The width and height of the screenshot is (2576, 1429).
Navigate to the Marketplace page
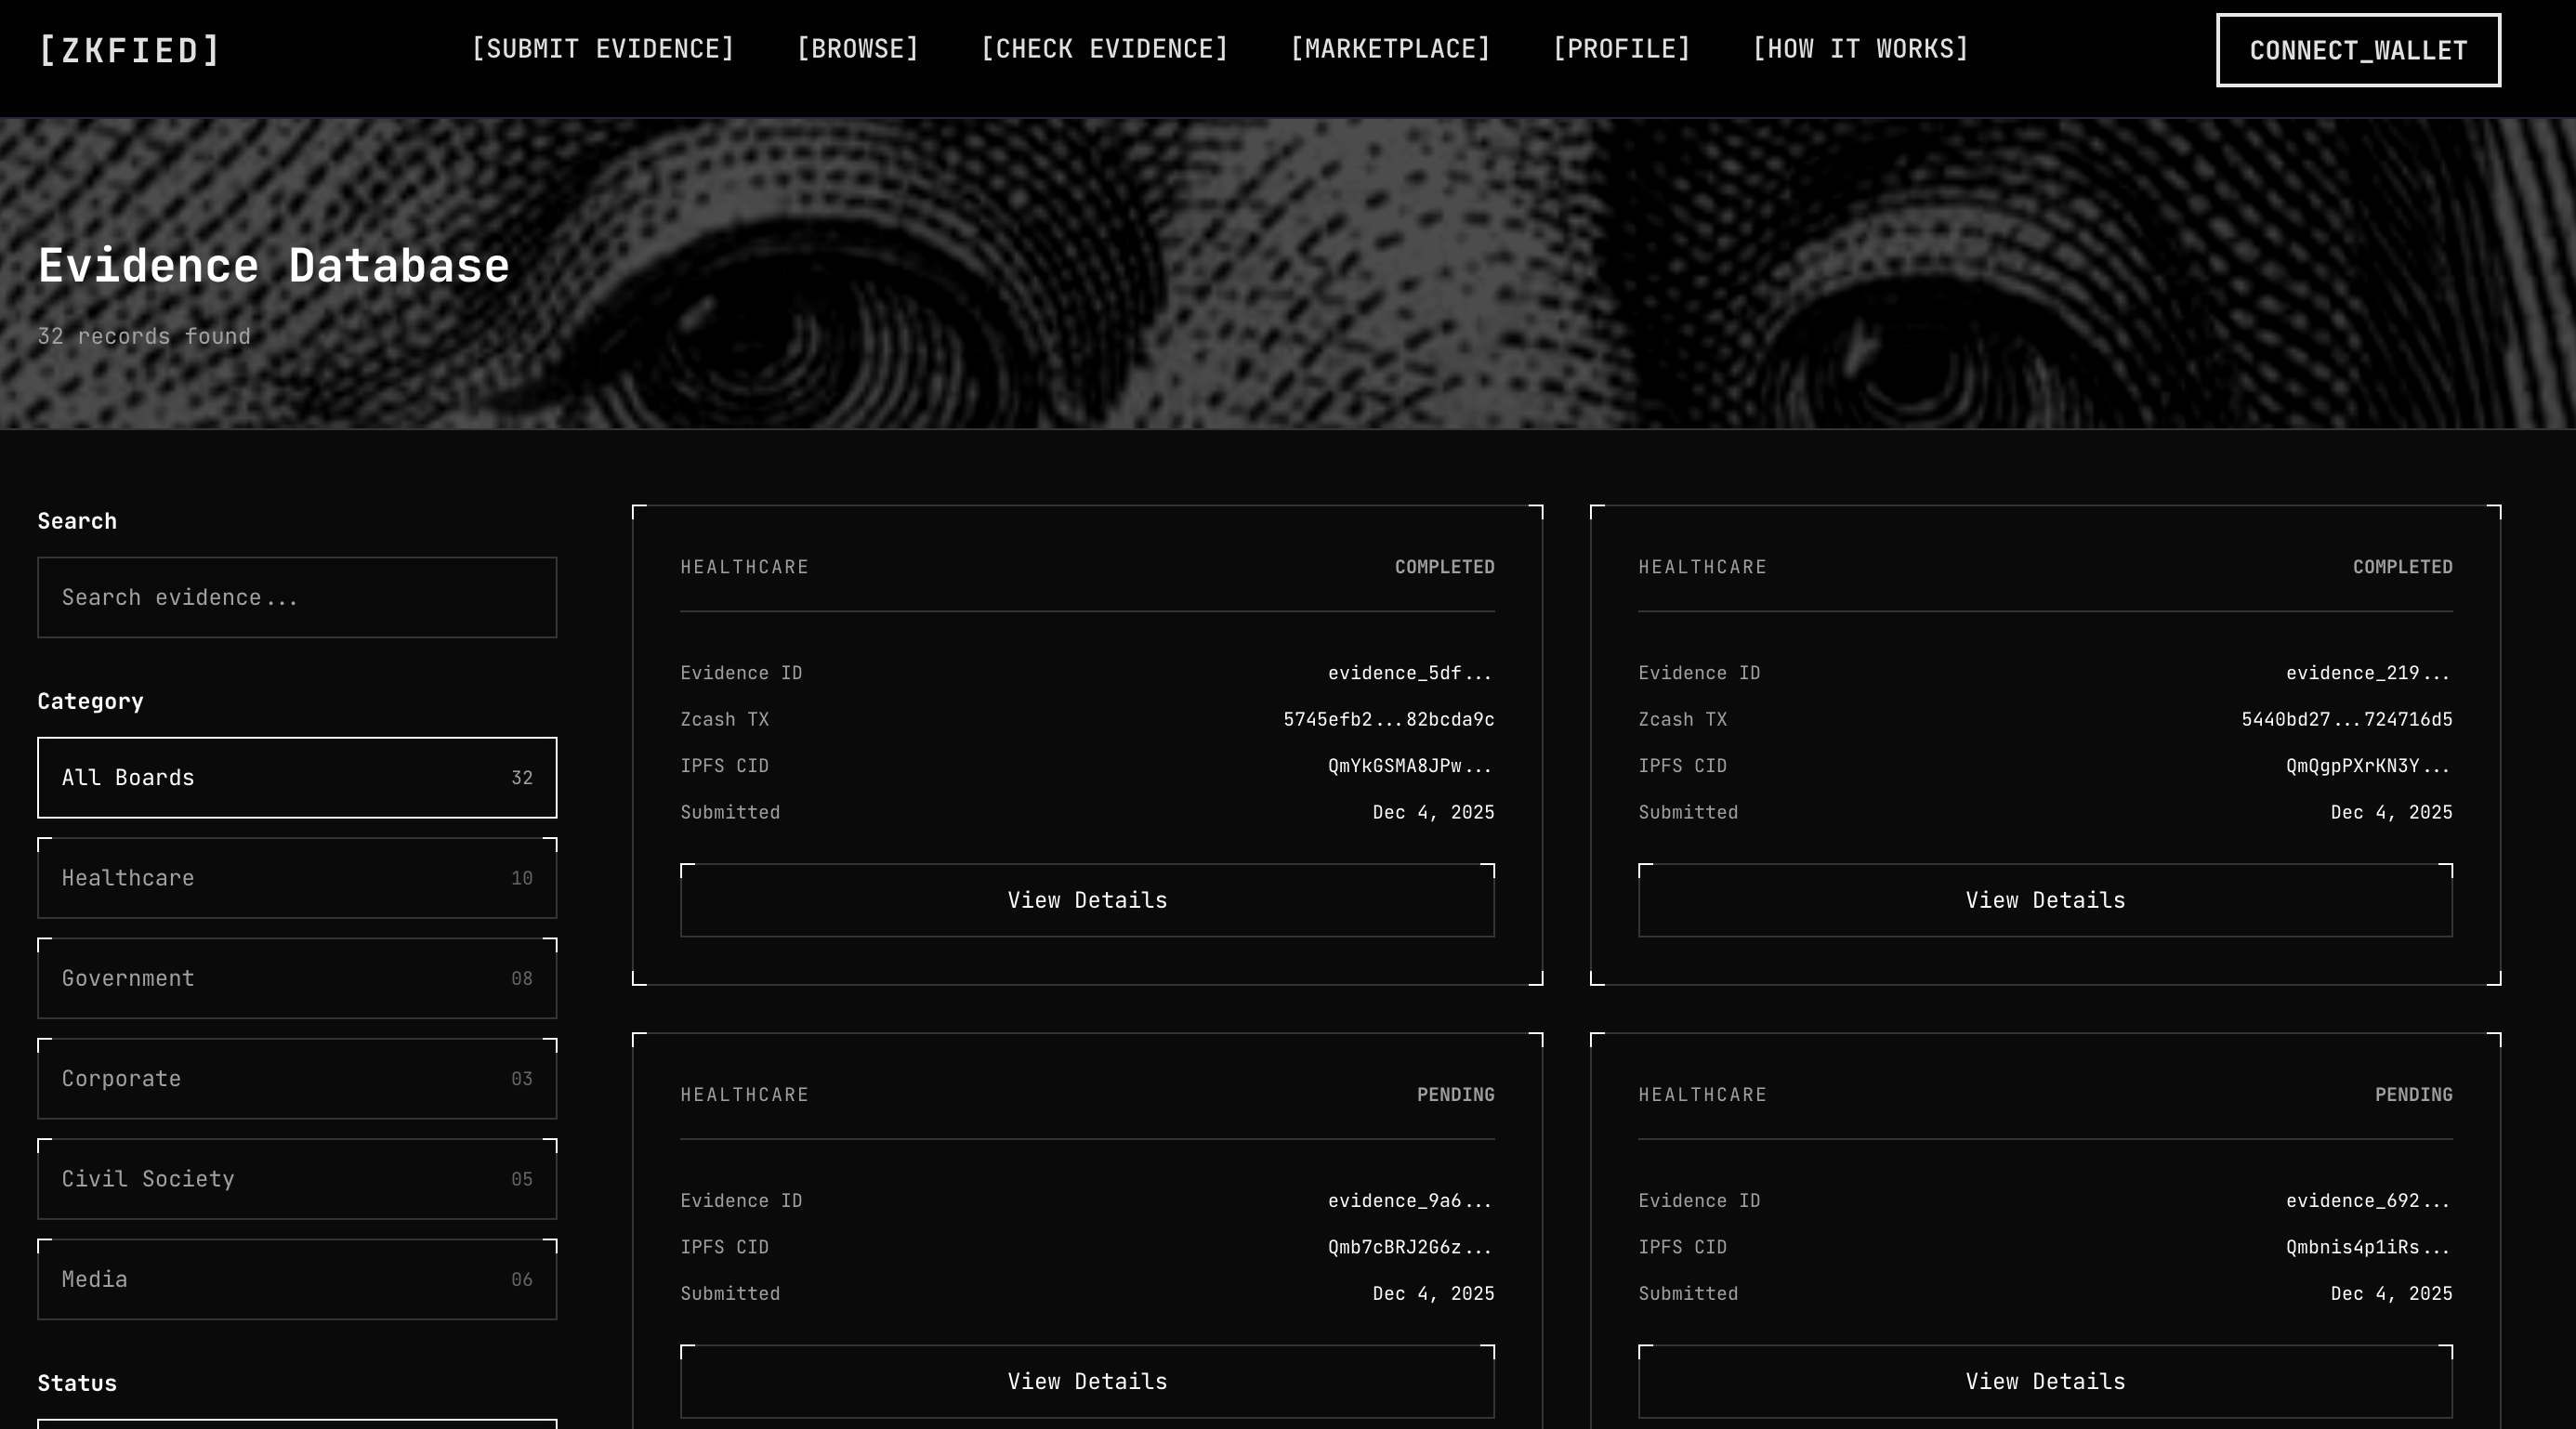click(1390, 49)
